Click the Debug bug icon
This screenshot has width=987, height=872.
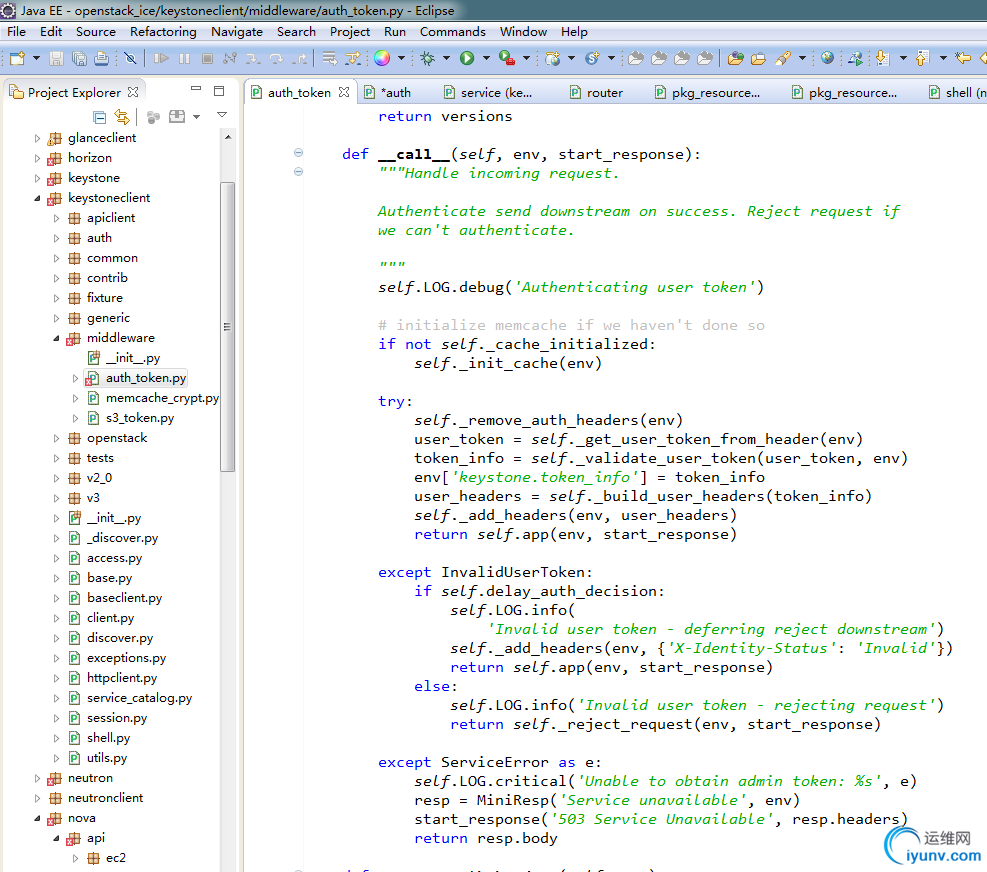(428, 59)
